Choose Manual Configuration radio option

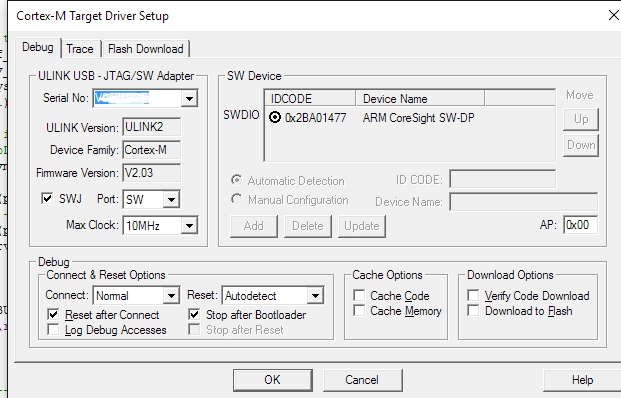(x=236, y=199)
